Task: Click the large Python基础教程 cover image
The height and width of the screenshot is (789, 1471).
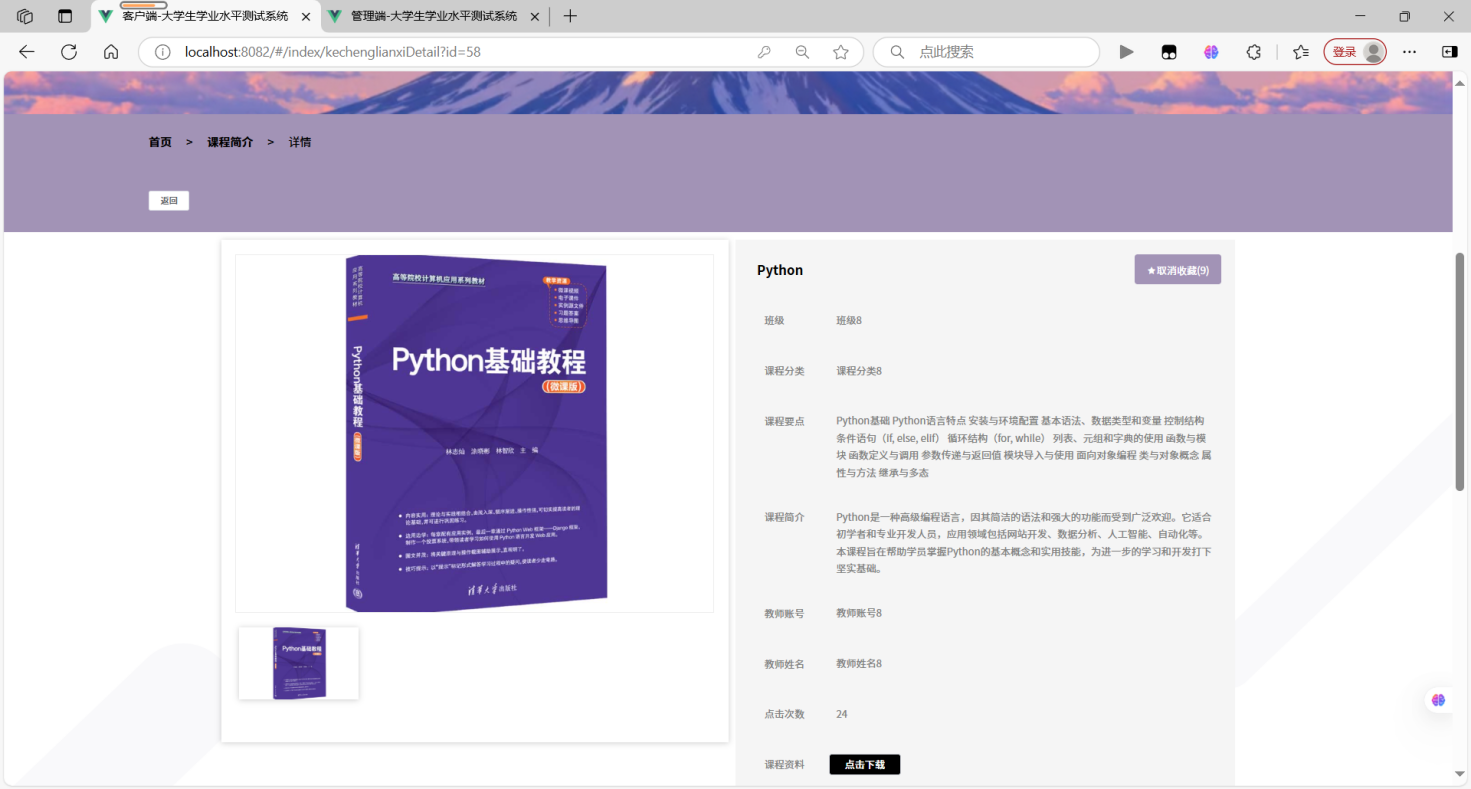Action: click(x=475, y=433)
